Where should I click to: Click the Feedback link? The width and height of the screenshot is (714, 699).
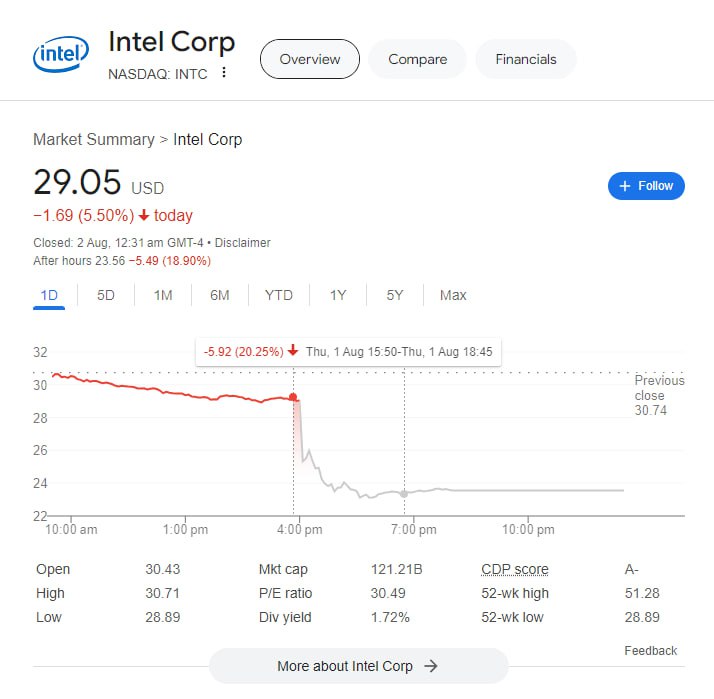(x=651, y=651)
